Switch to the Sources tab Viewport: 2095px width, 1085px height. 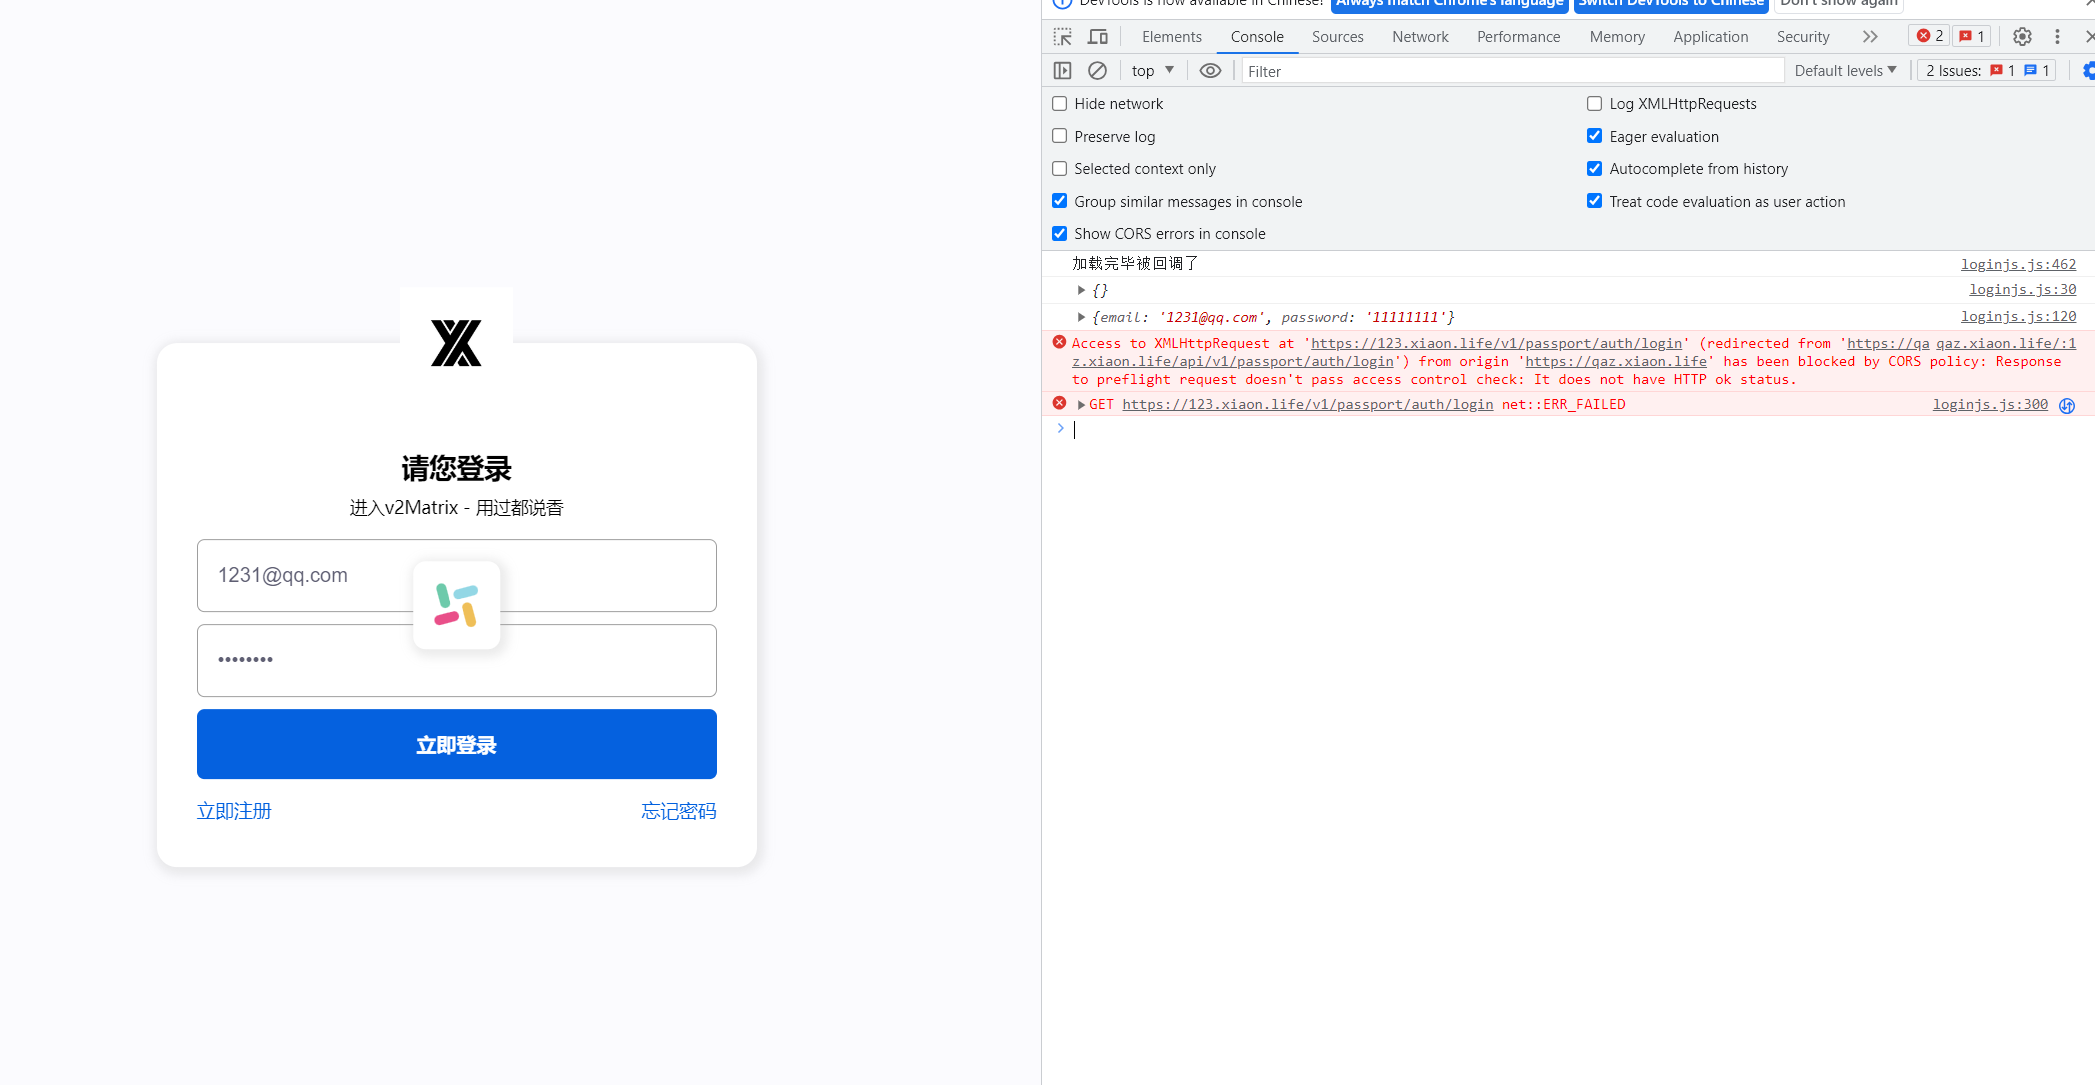(x=1337, y=37)
